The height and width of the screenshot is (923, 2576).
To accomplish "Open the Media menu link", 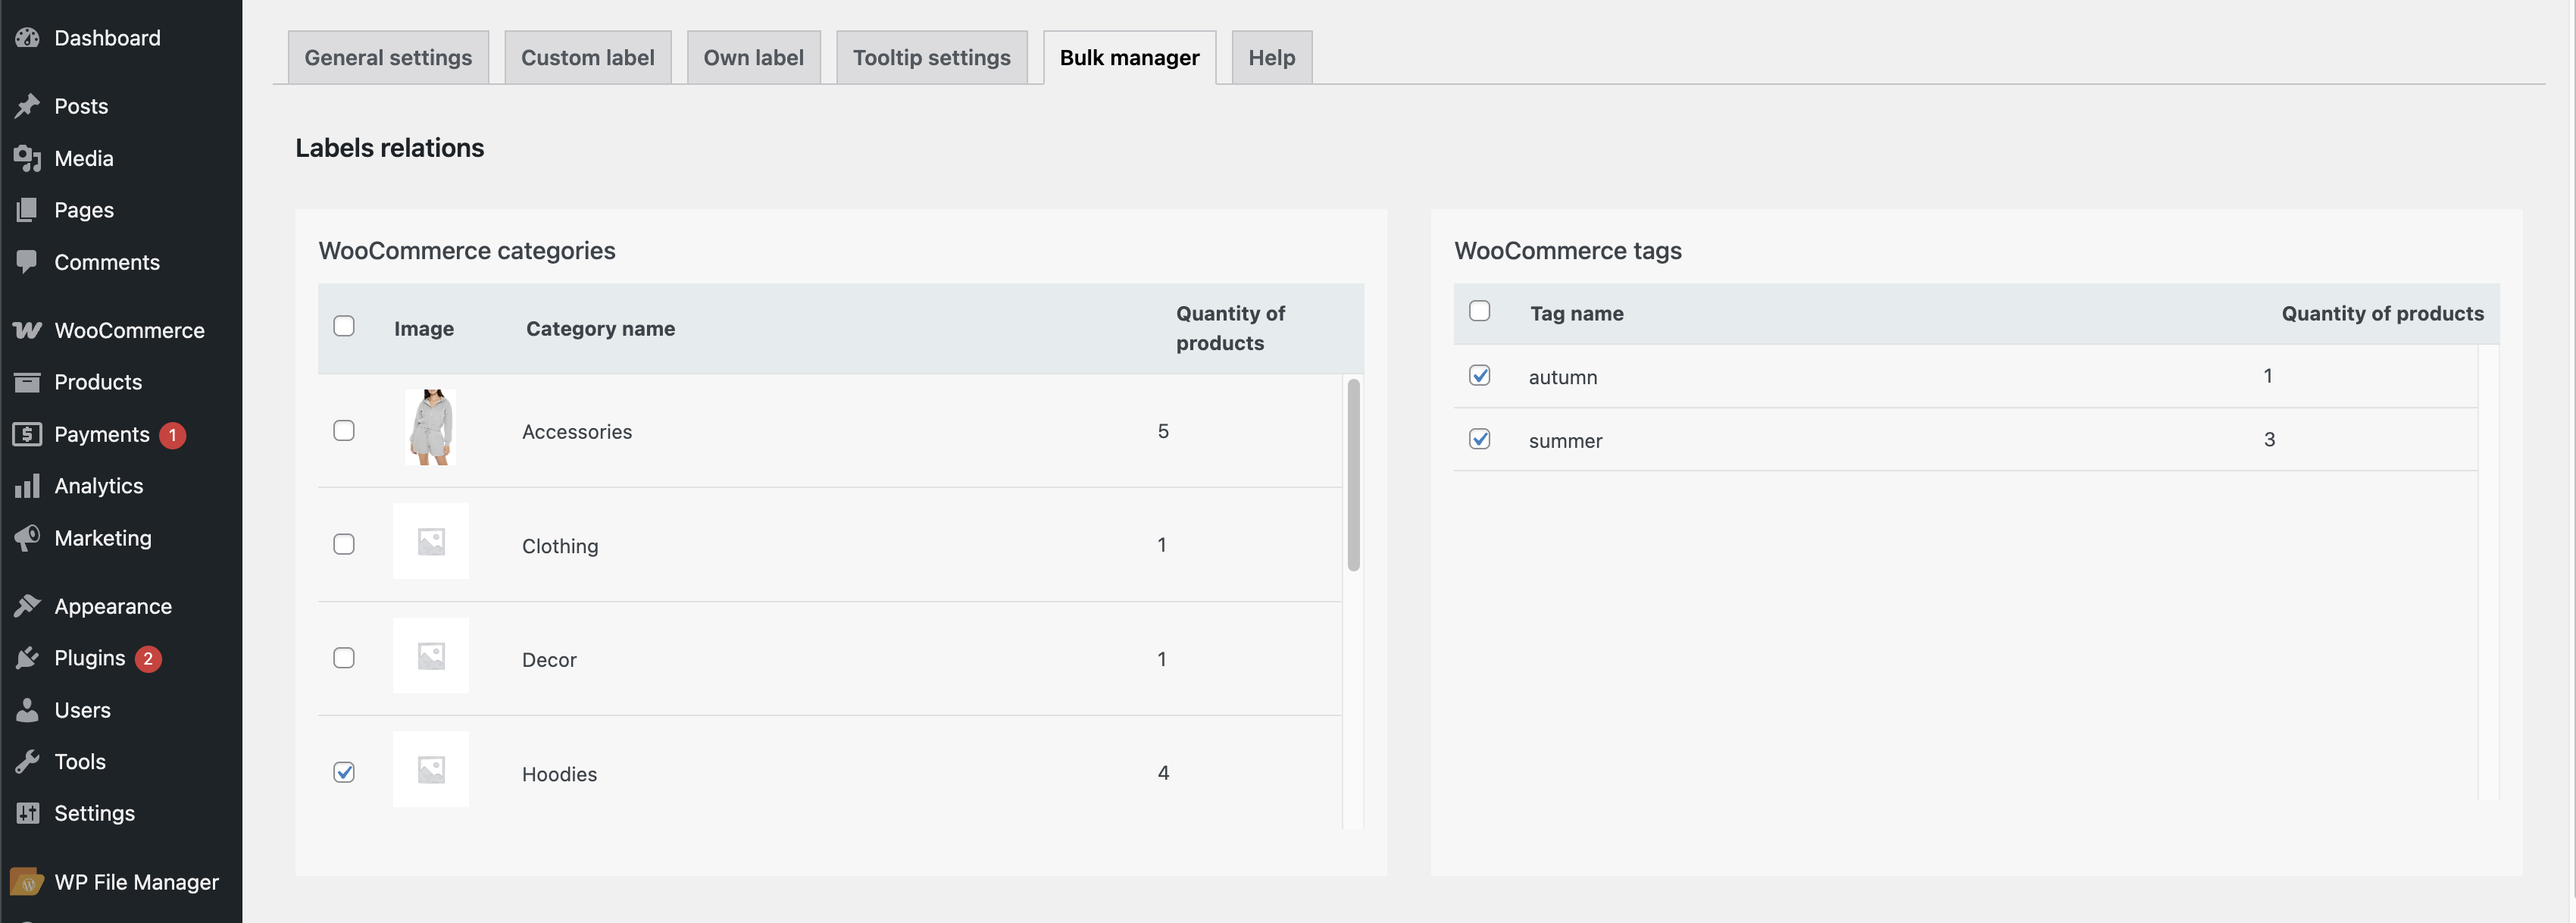I will [84, 158].
